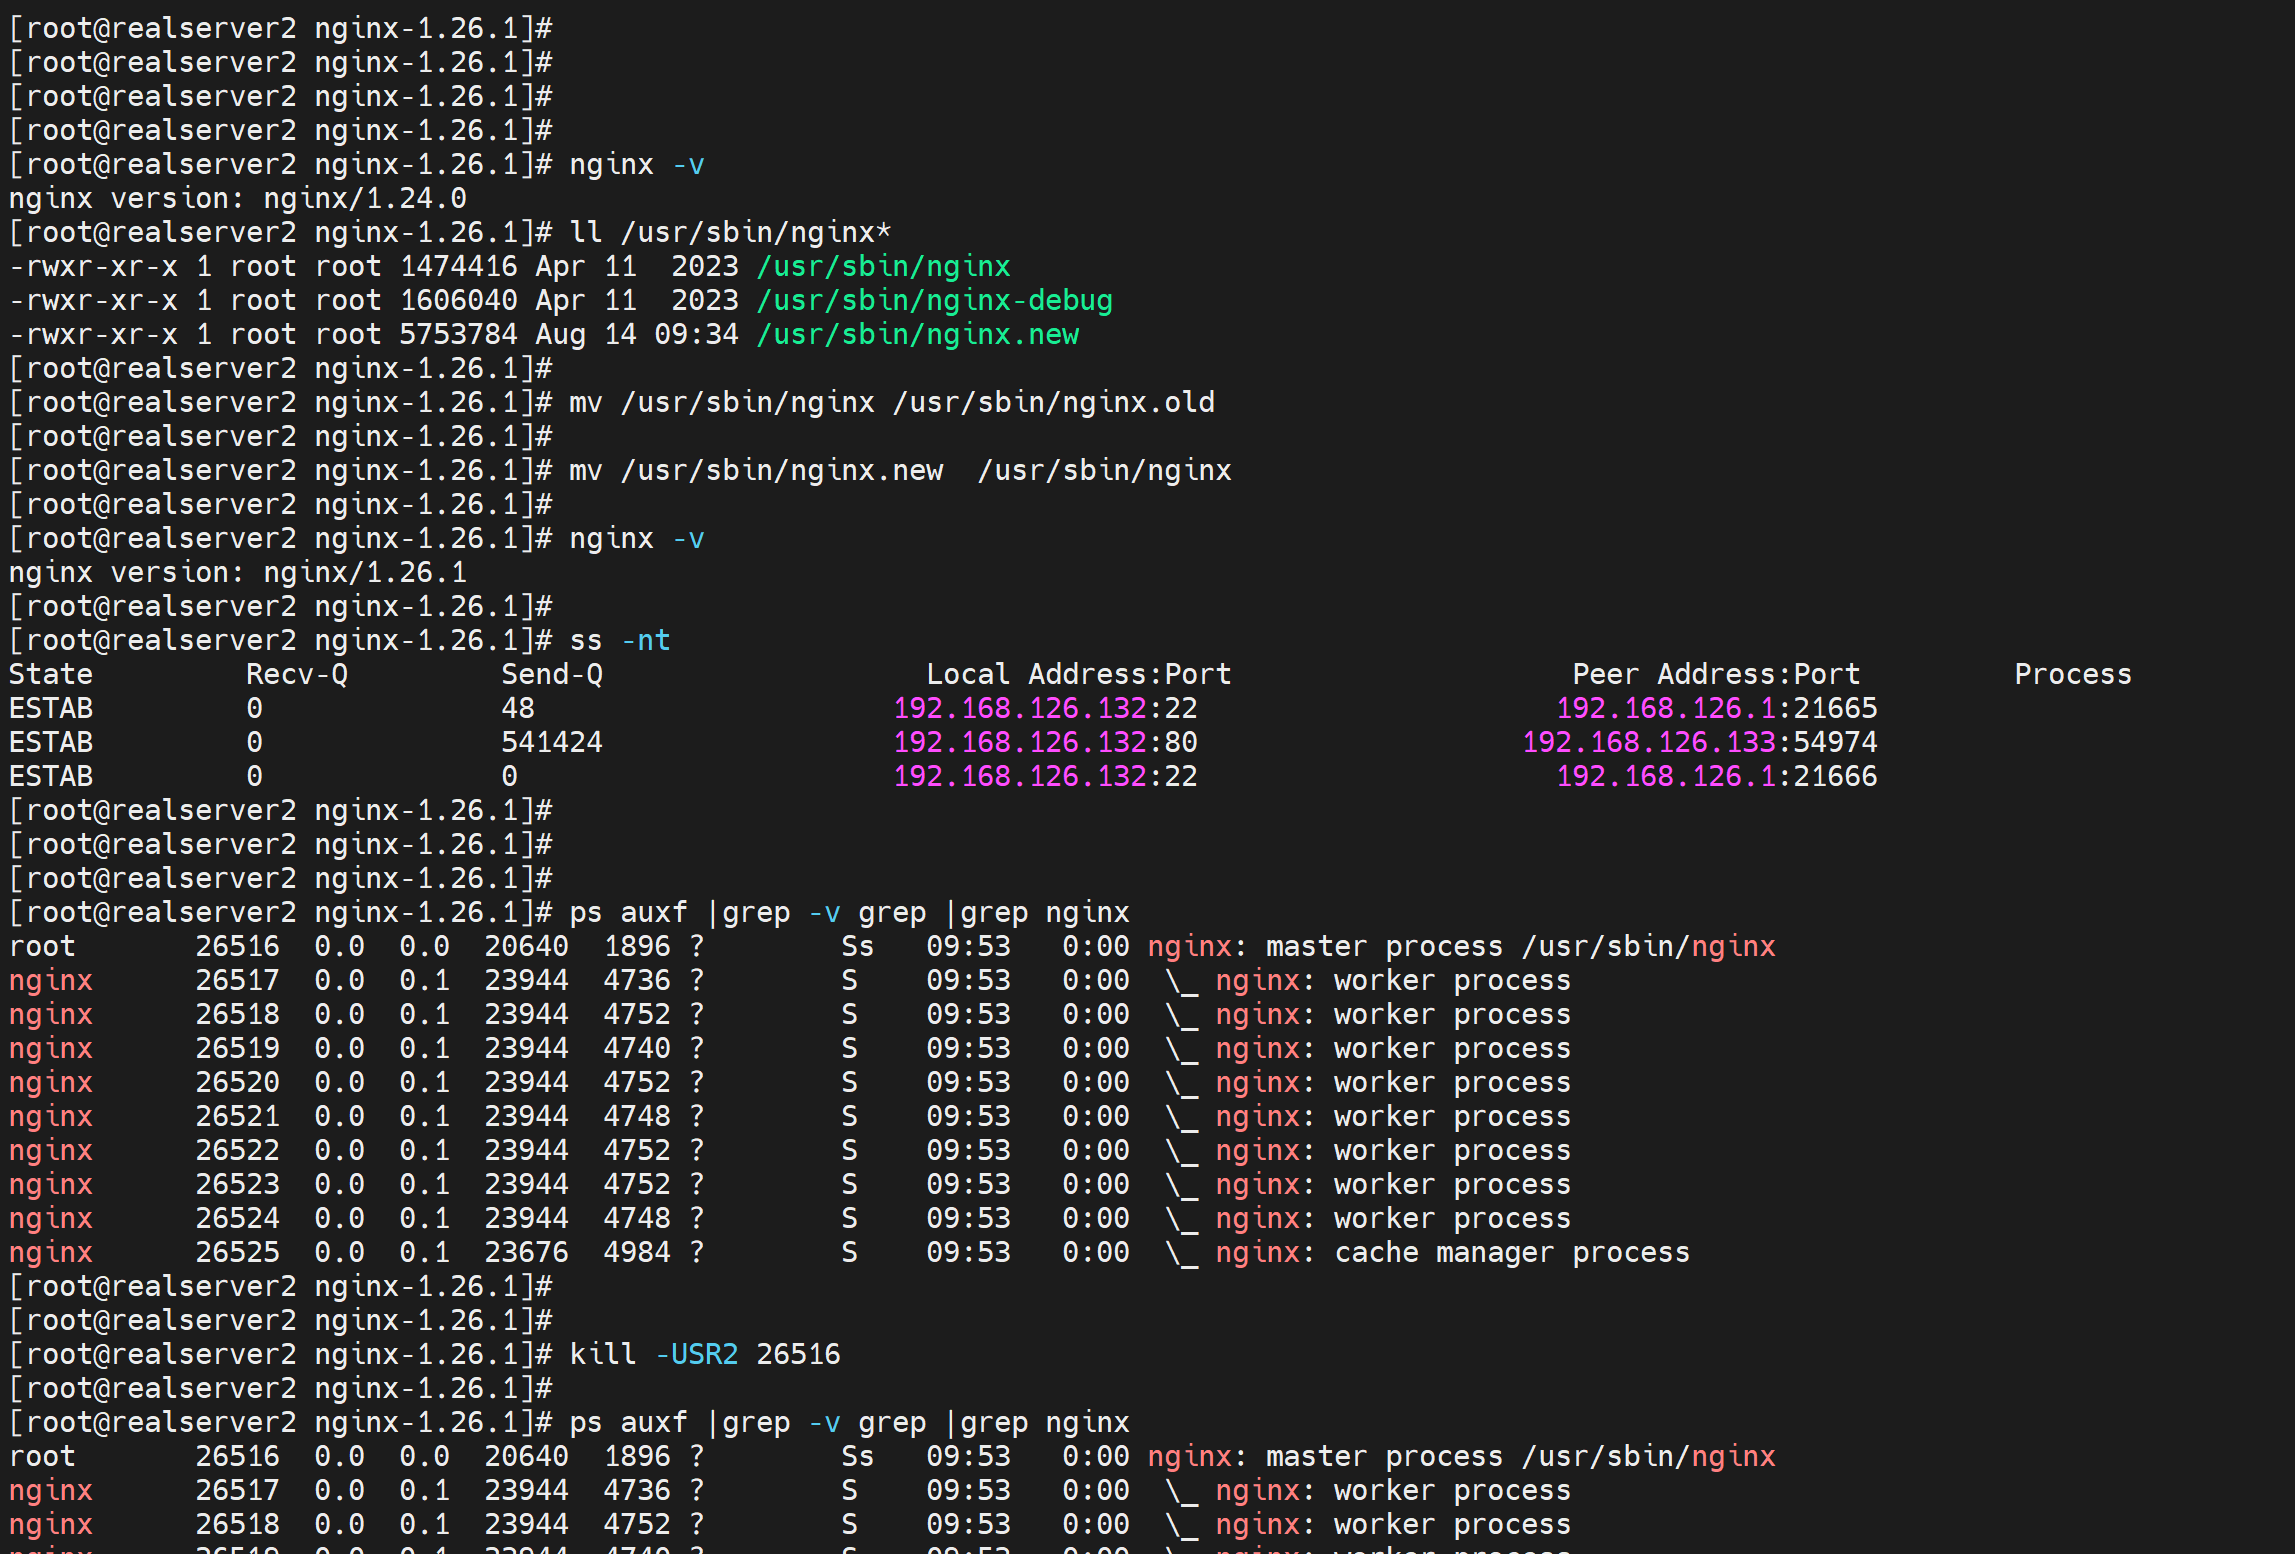Click the 'kill -USR2 26516' command
Screen dimensions: 2295x1554
click(704, 1354)
